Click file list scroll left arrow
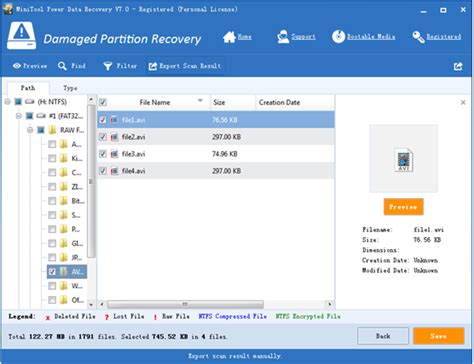 [102, 304]
